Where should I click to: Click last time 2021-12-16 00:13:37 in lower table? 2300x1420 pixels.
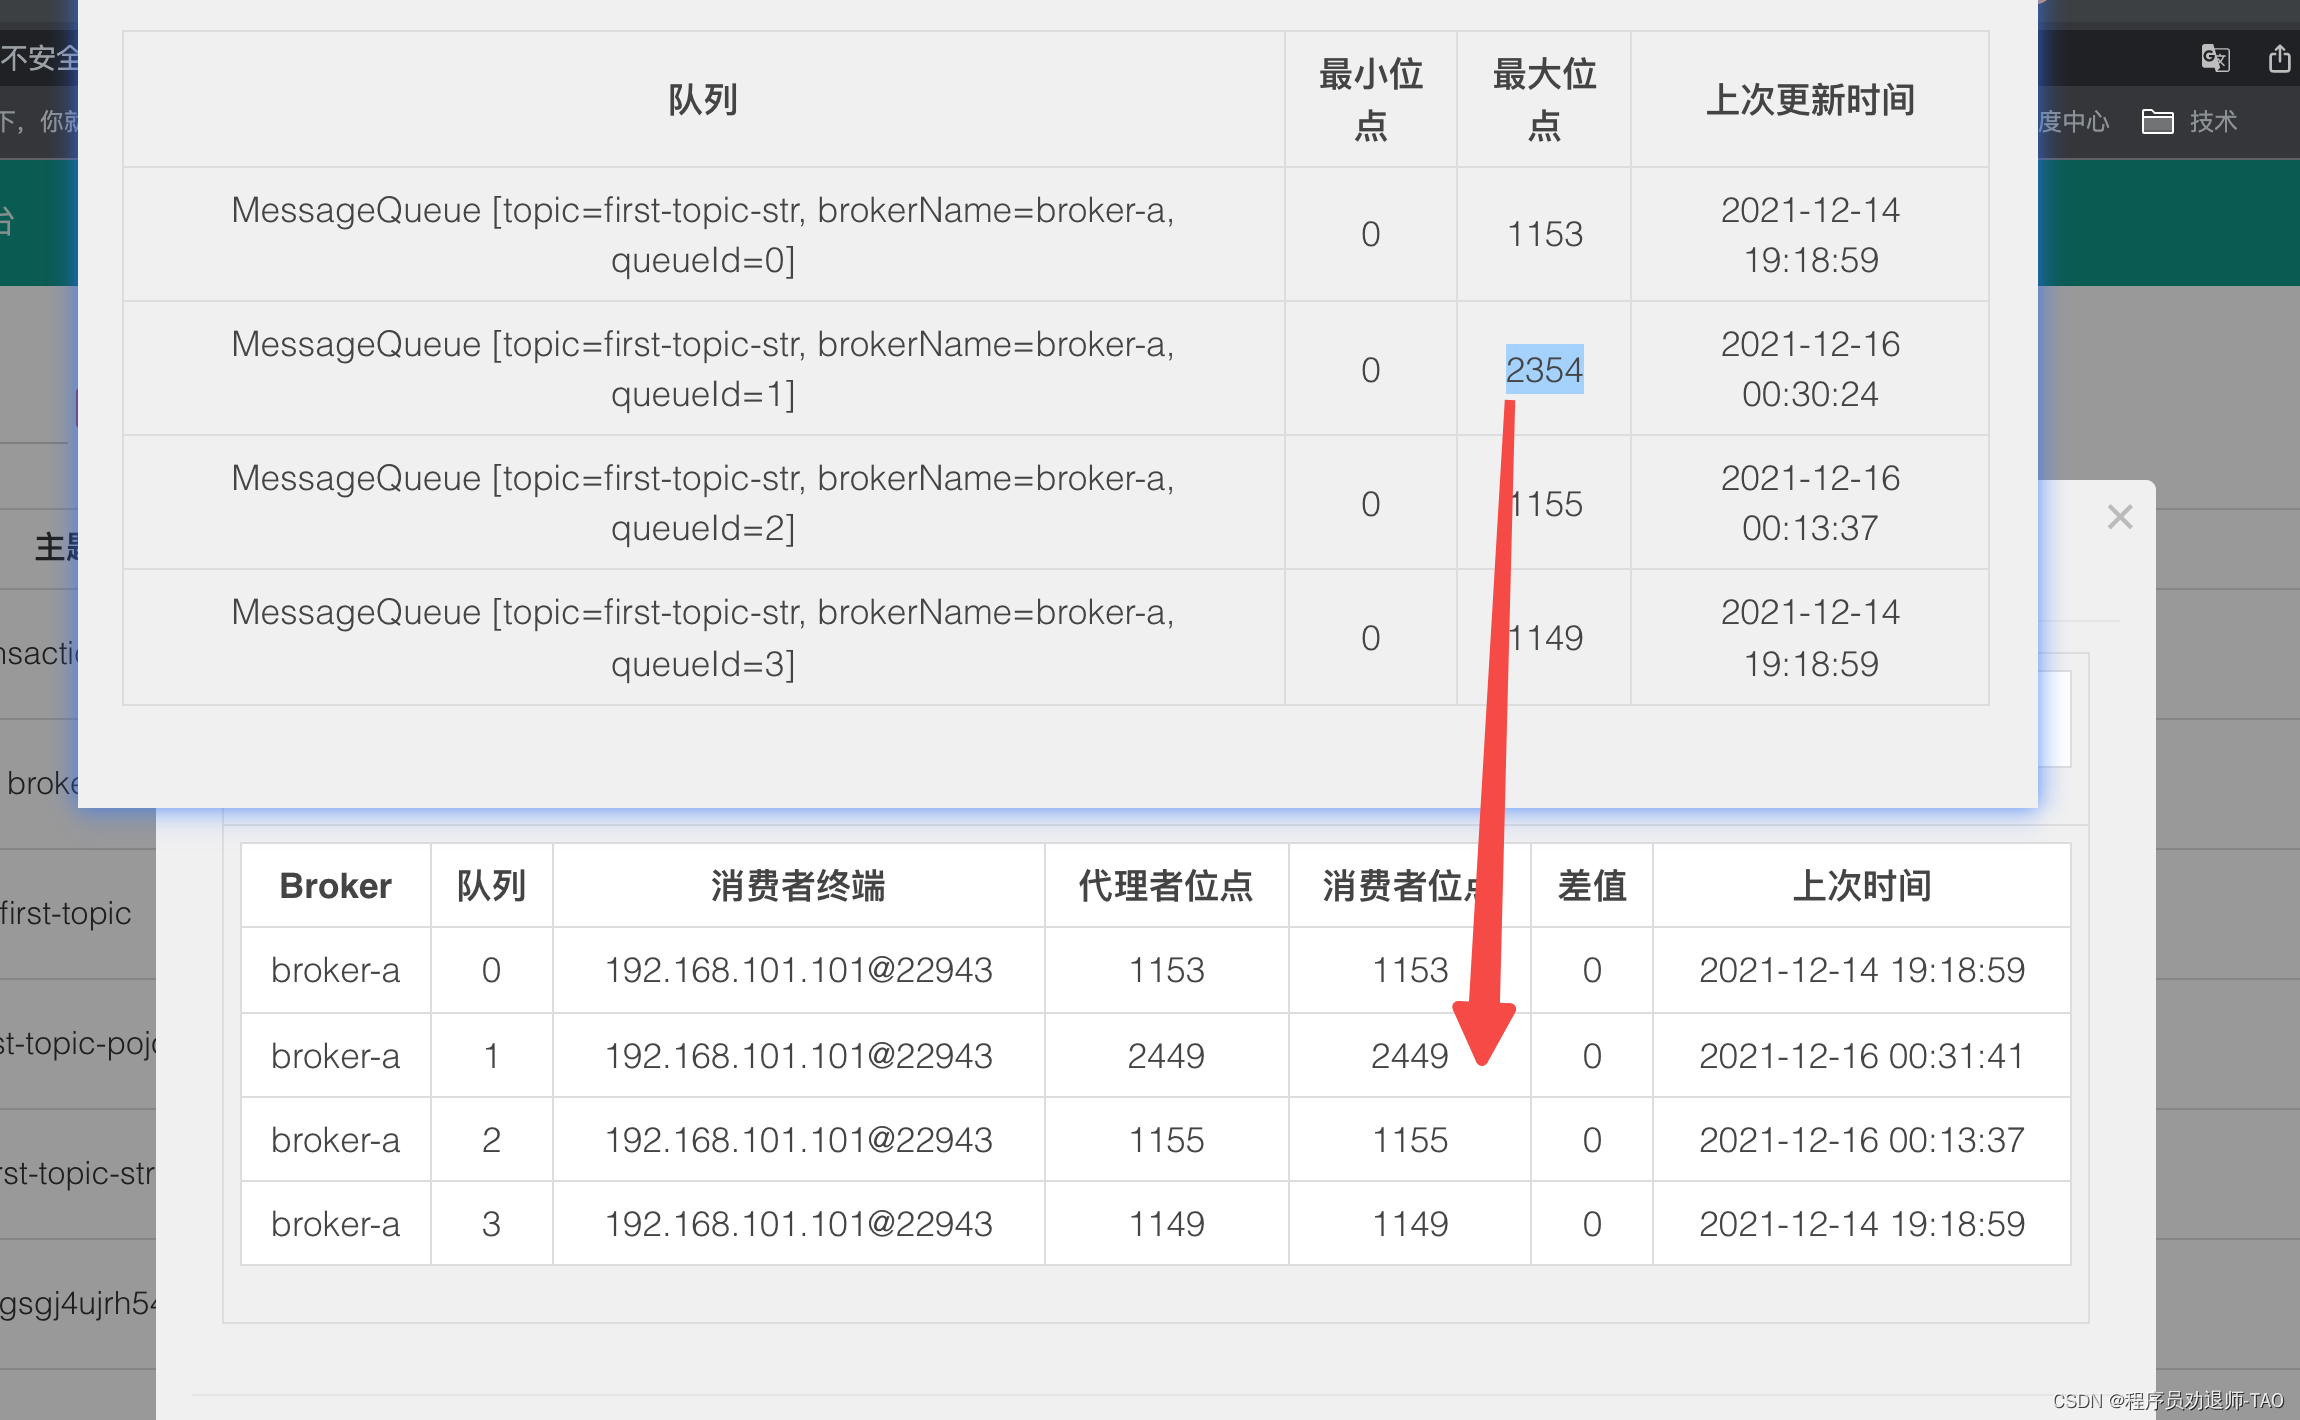tap(1861, 1140)
